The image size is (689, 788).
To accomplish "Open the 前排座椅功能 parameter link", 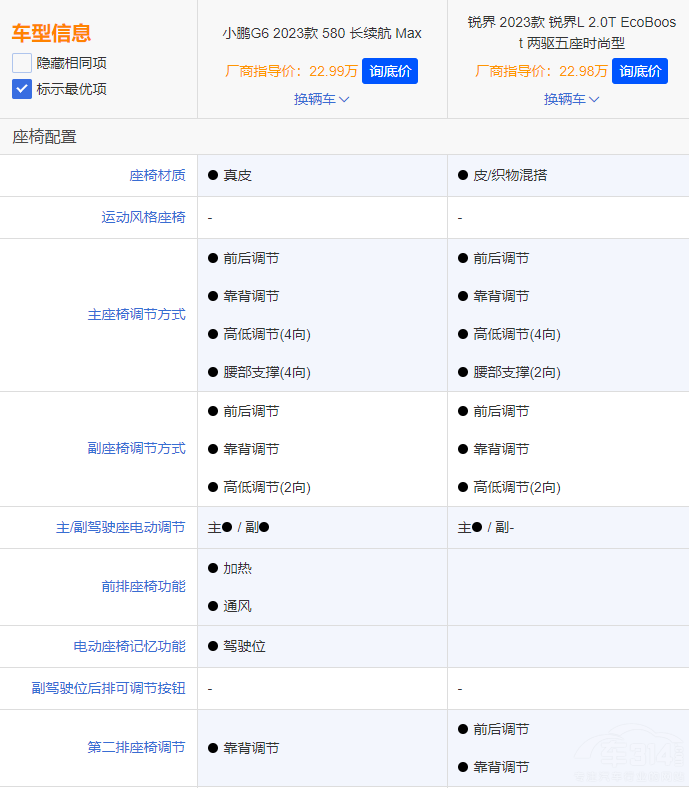I will coord(143,586).
